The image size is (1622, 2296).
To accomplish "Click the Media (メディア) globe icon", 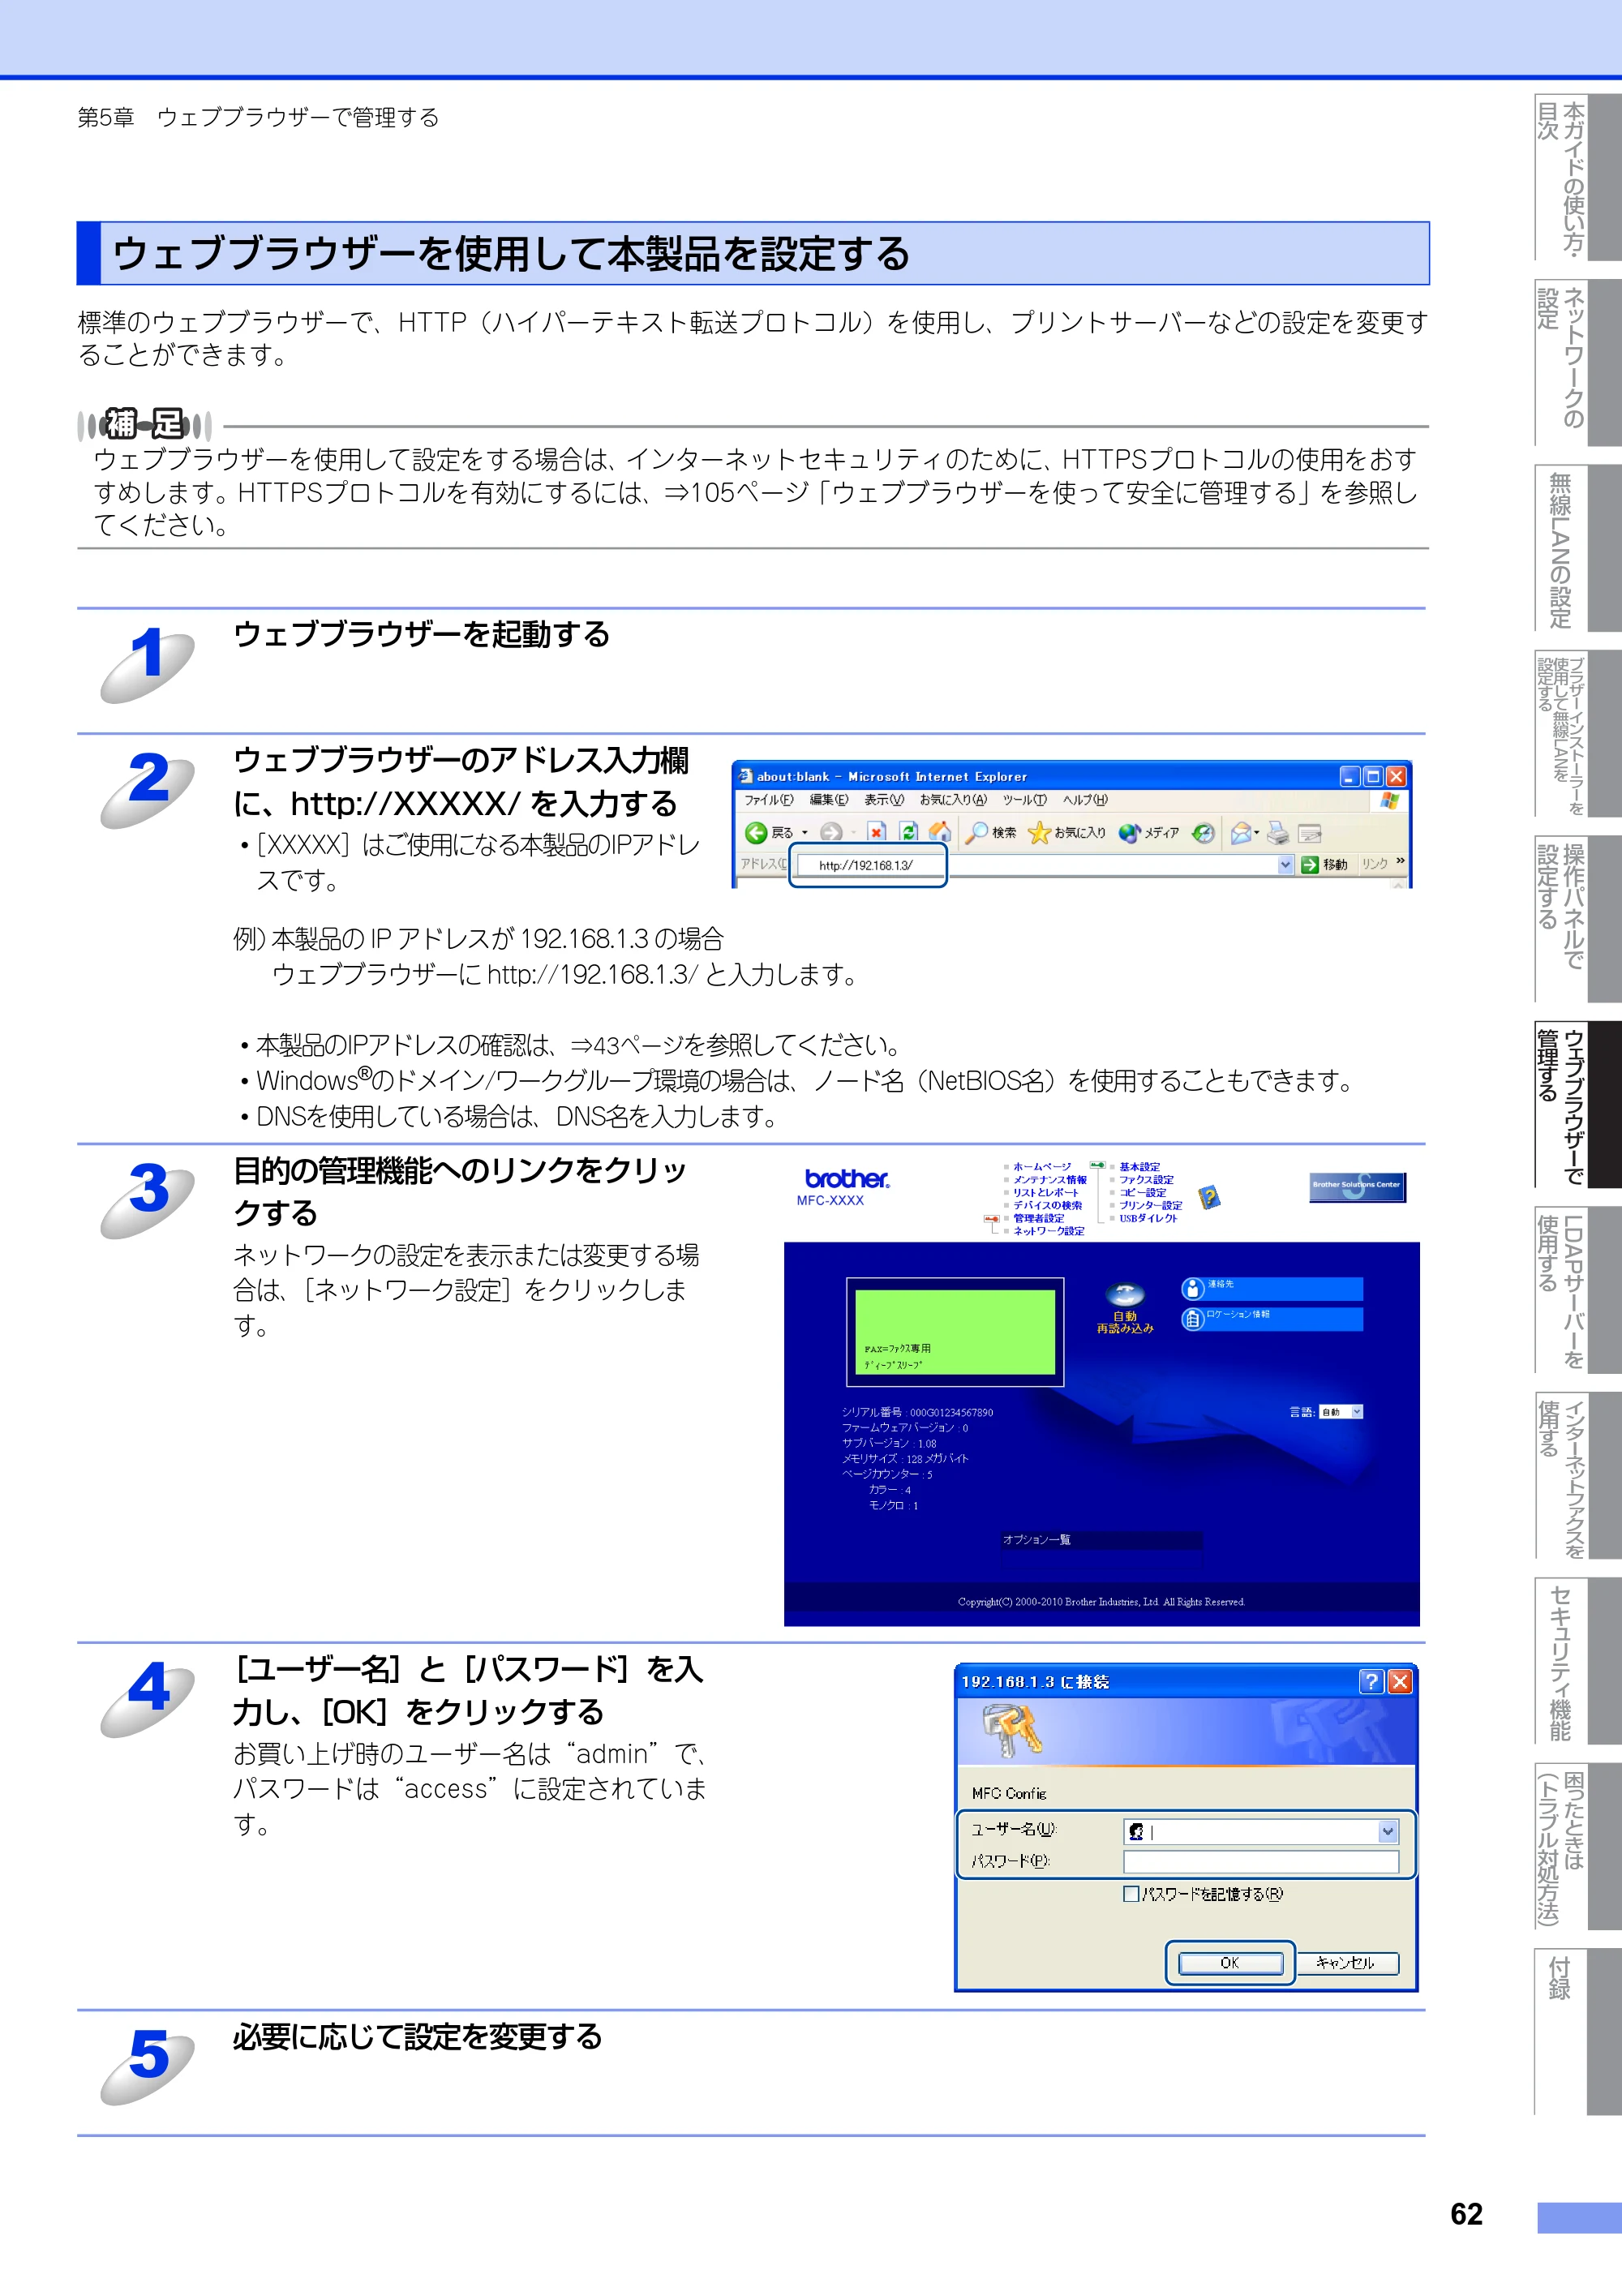I will point(1129,832).
